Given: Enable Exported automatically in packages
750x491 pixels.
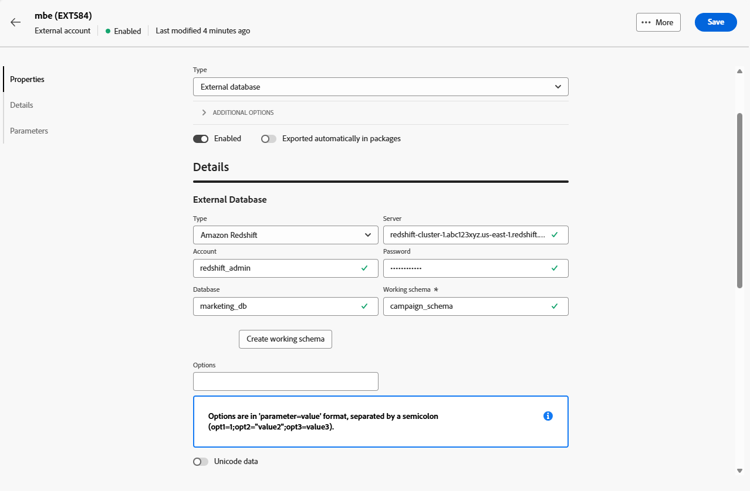Looking at the screenshot, I should 268,139.
